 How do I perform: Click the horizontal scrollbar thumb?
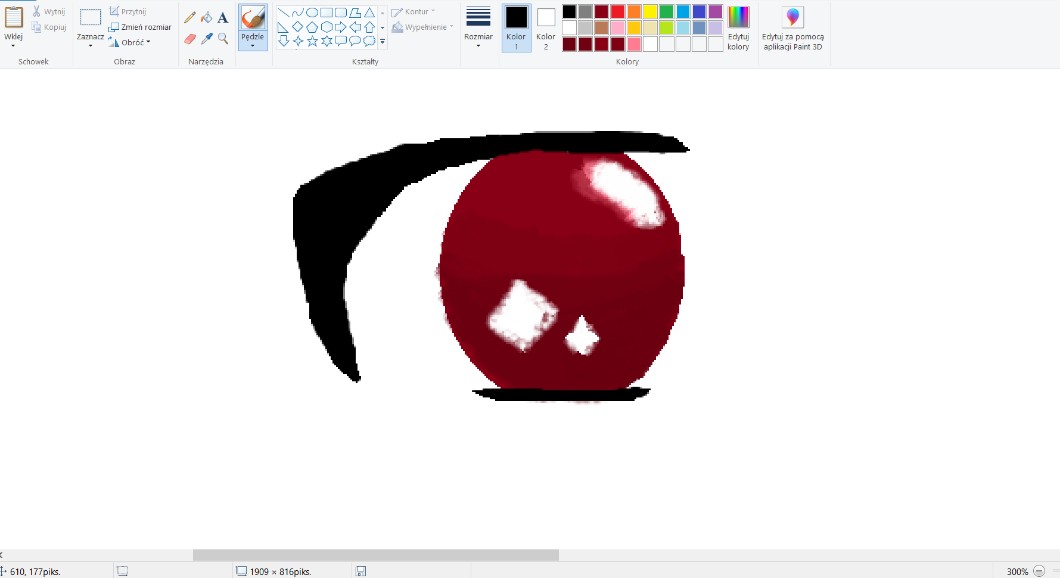tap(375, 555)
